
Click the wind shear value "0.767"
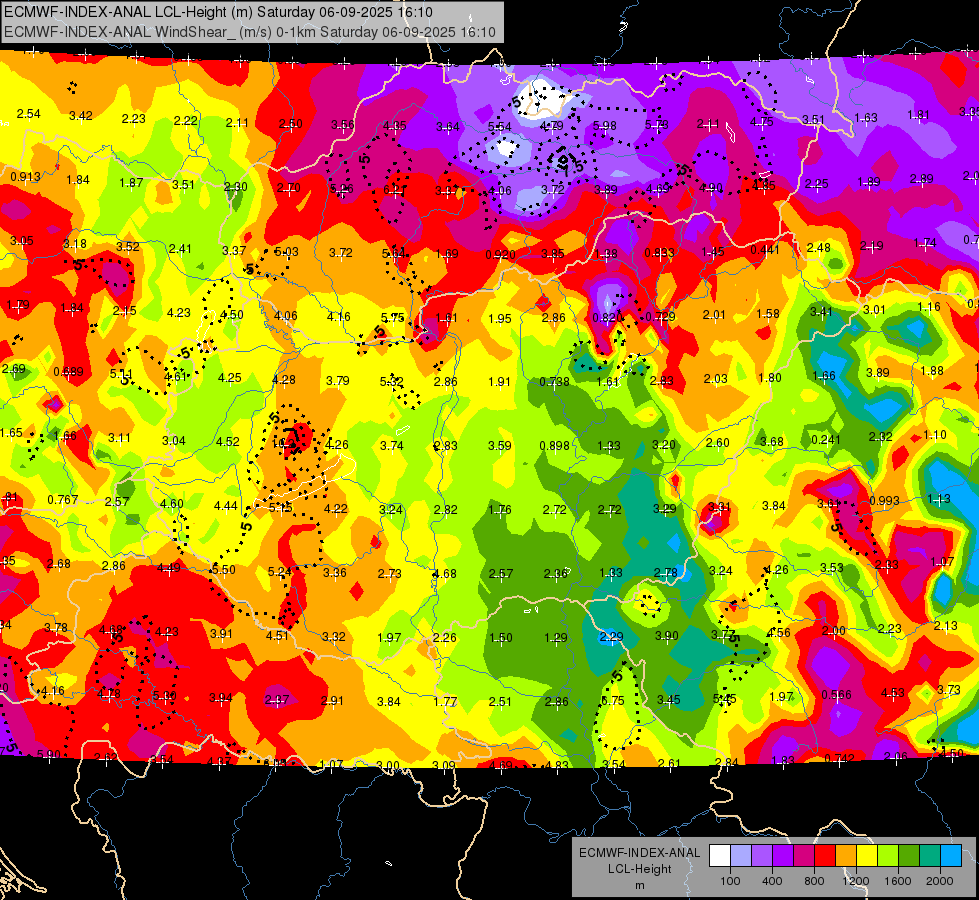pyautogui.click(x=62, y=500)
